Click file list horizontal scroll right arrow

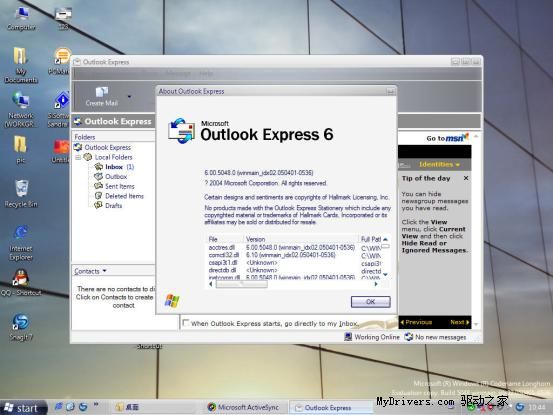(376, 284)
